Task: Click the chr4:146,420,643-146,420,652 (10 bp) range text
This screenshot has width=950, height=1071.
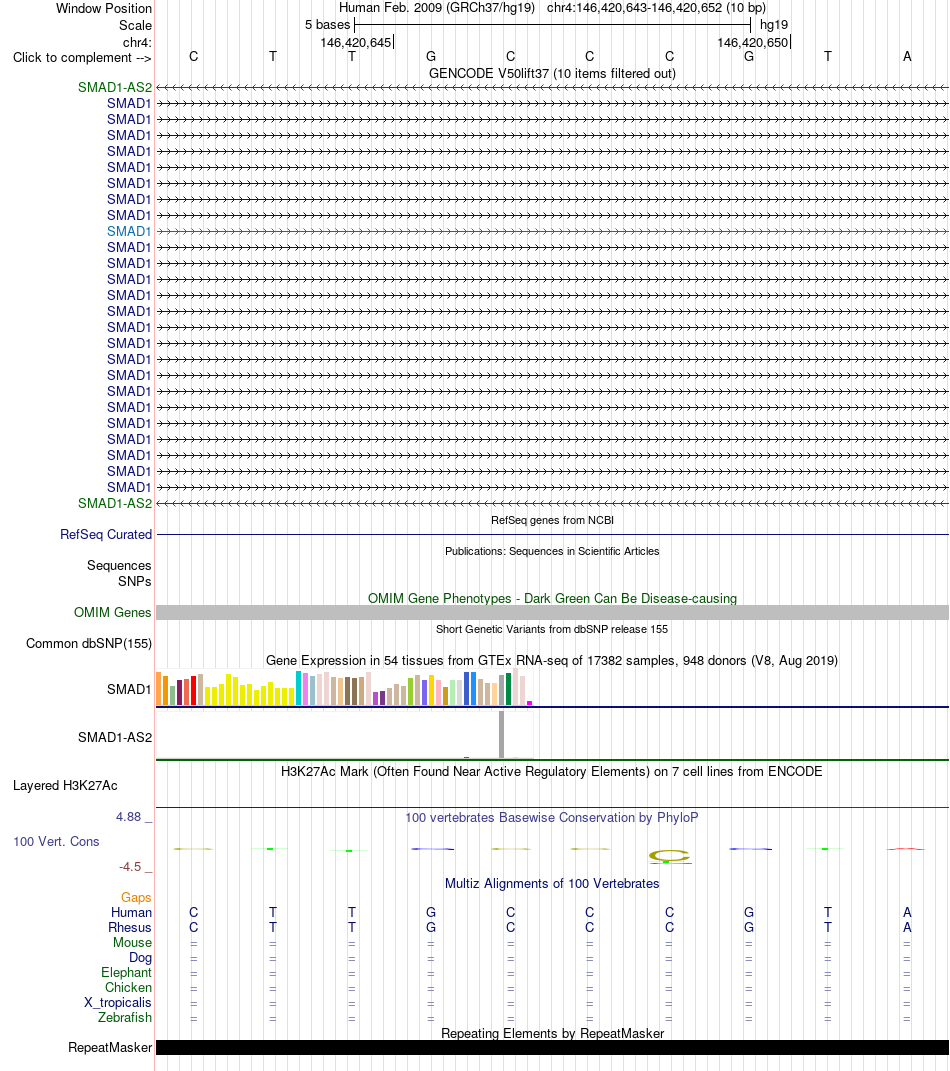Action: [x=656, y=8]
